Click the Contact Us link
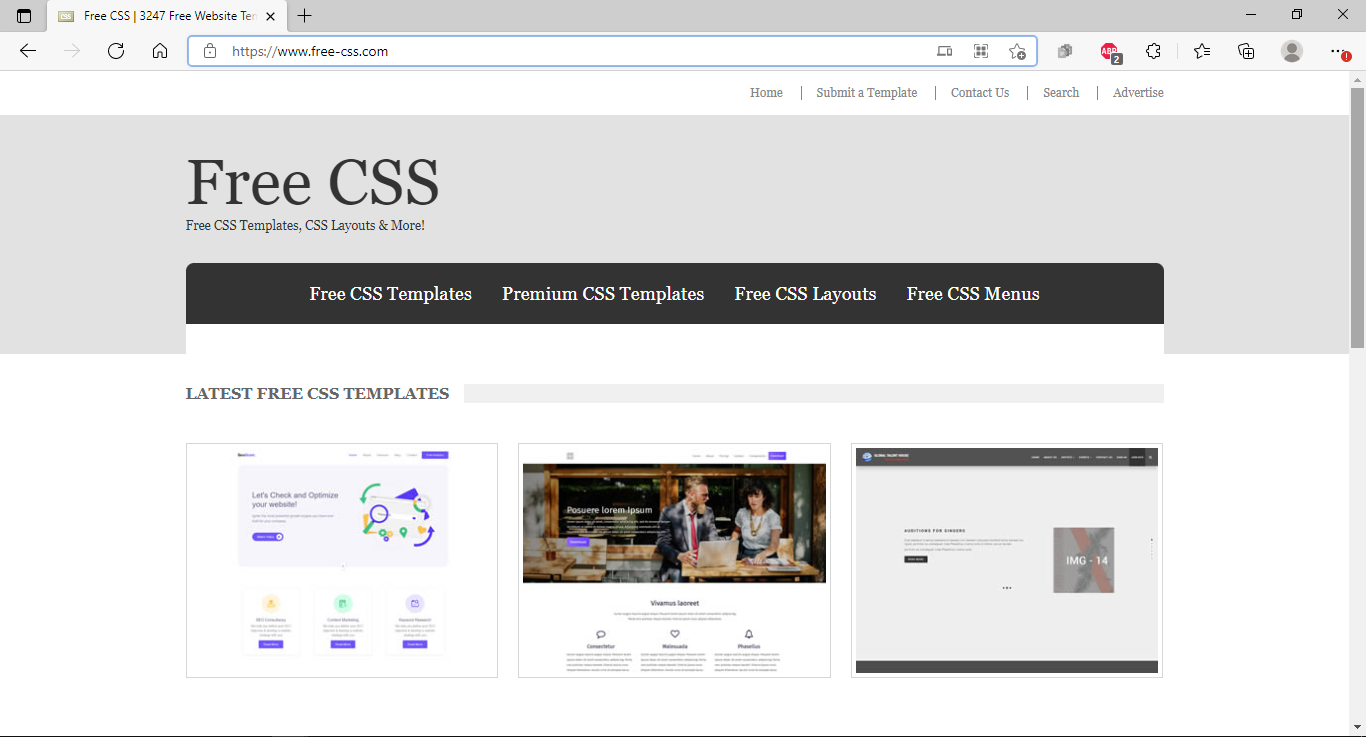This screenshot has width=1366, height=737. (x=979, y=92)
